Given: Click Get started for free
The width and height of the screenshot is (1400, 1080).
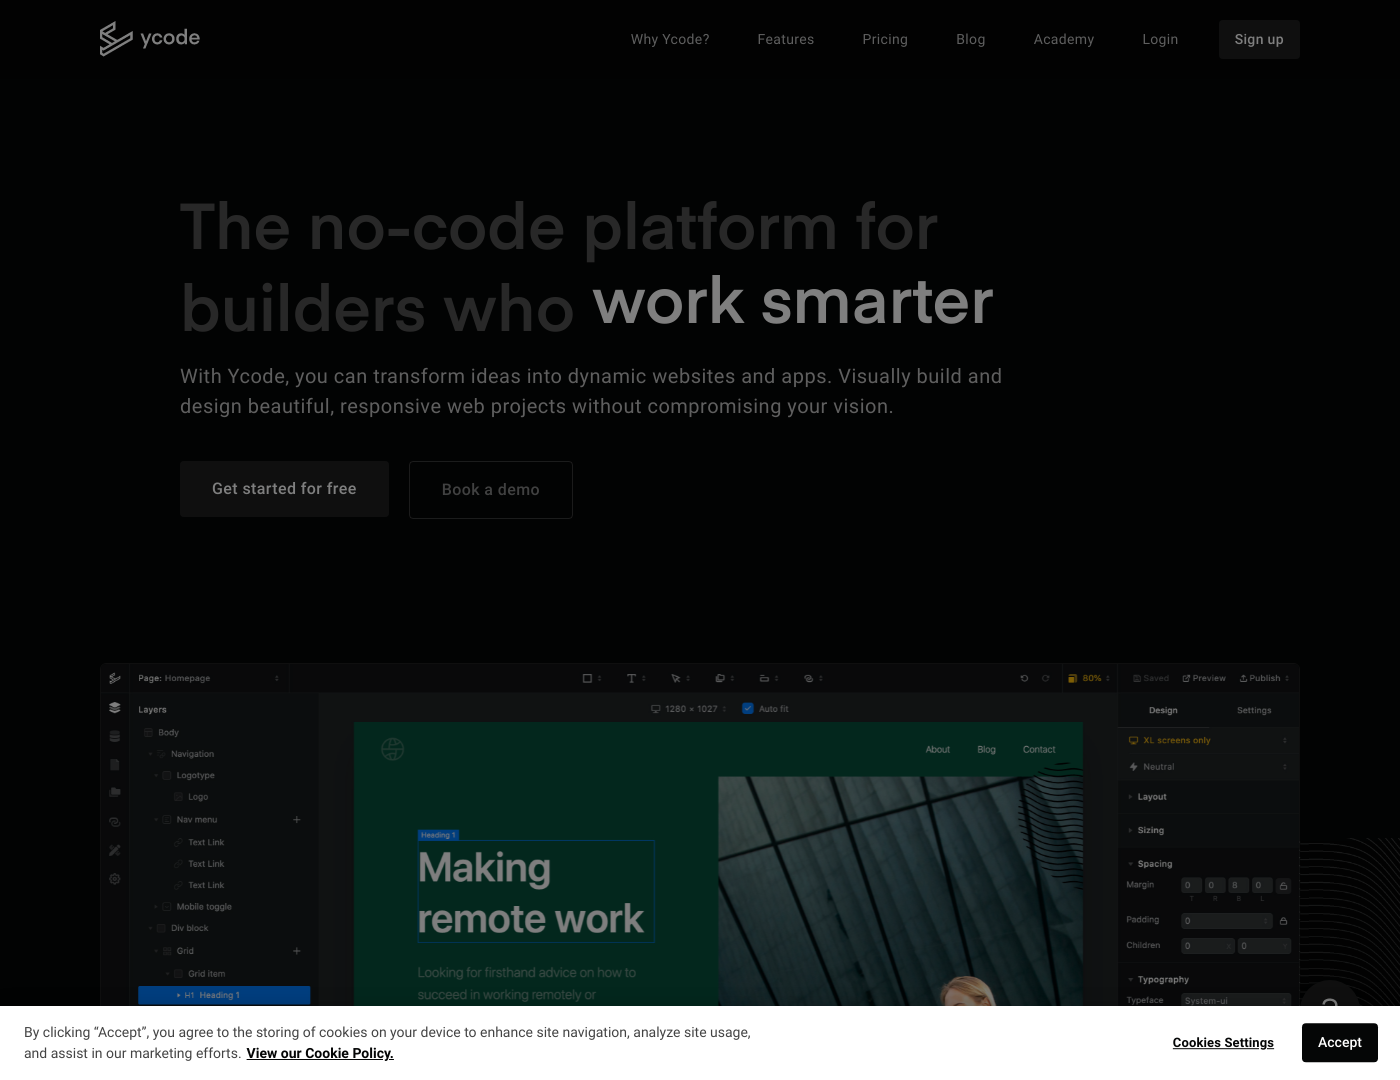Looking at the screenshot, I should [x=284, y=489].
